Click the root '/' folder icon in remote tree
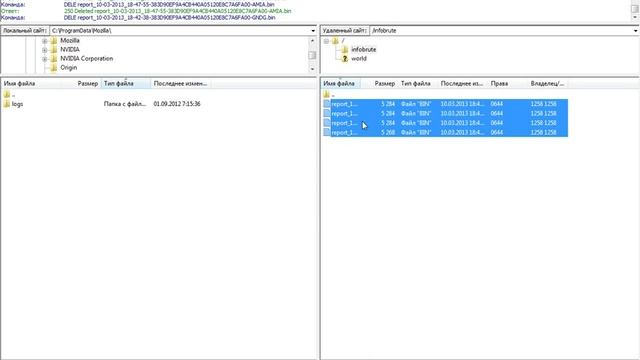Viewport: 640px width, 360px height. pyautogui.click(x=336, y=41)
